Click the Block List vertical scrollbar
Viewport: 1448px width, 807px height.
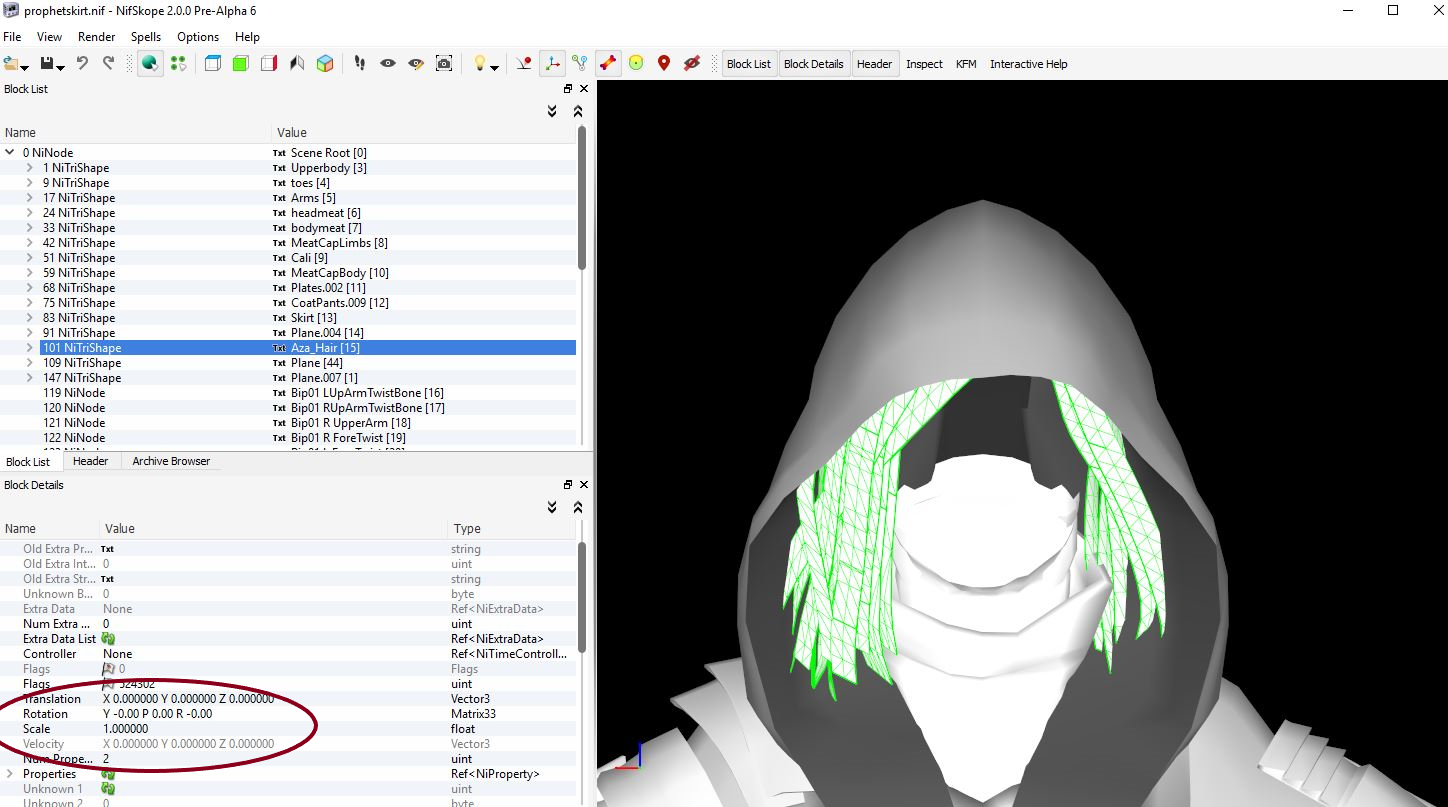pyautogui.click(x=582, y=200)
